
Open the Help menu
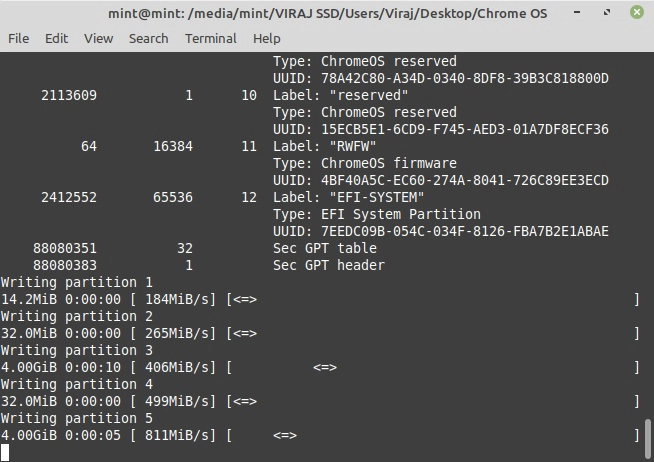point(266,38)
